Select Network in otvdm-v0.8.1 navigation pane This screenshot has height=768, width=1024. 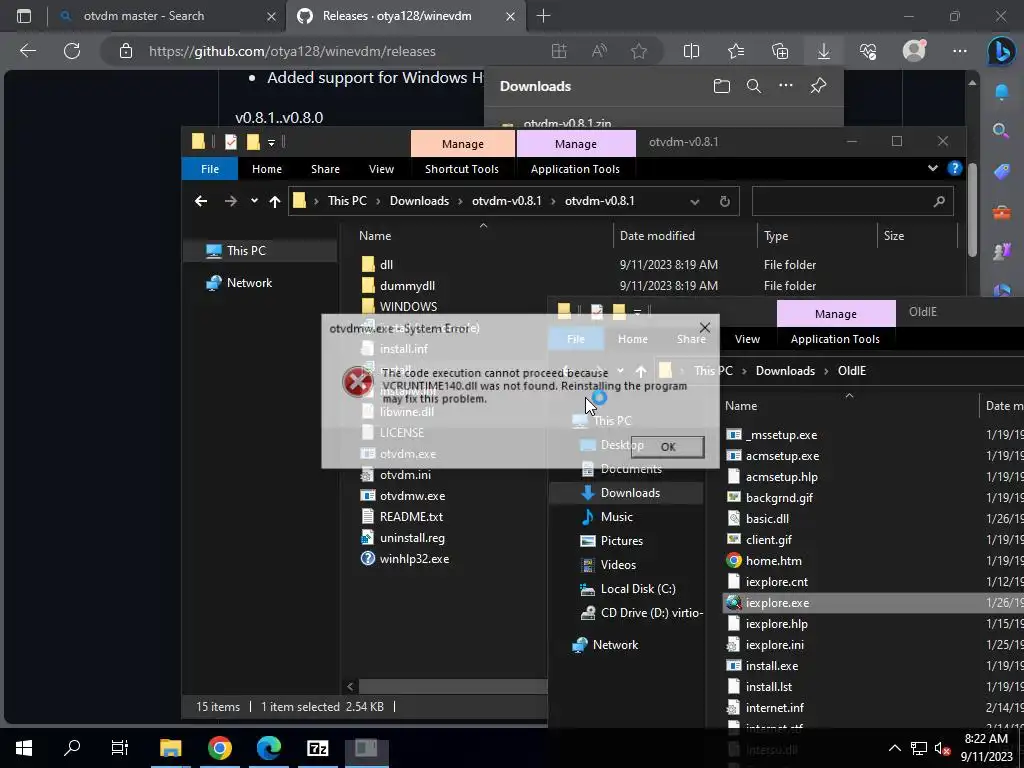pos(249,283)
